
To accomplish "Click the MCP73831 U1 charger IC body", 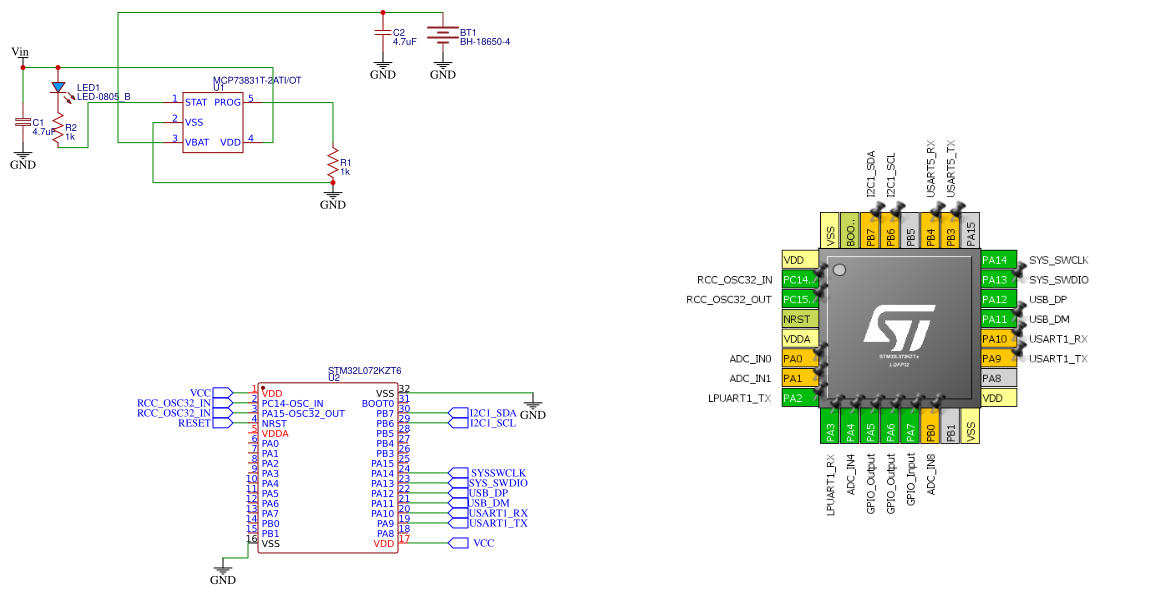I will pyautogui.click(x=212, y=122).
